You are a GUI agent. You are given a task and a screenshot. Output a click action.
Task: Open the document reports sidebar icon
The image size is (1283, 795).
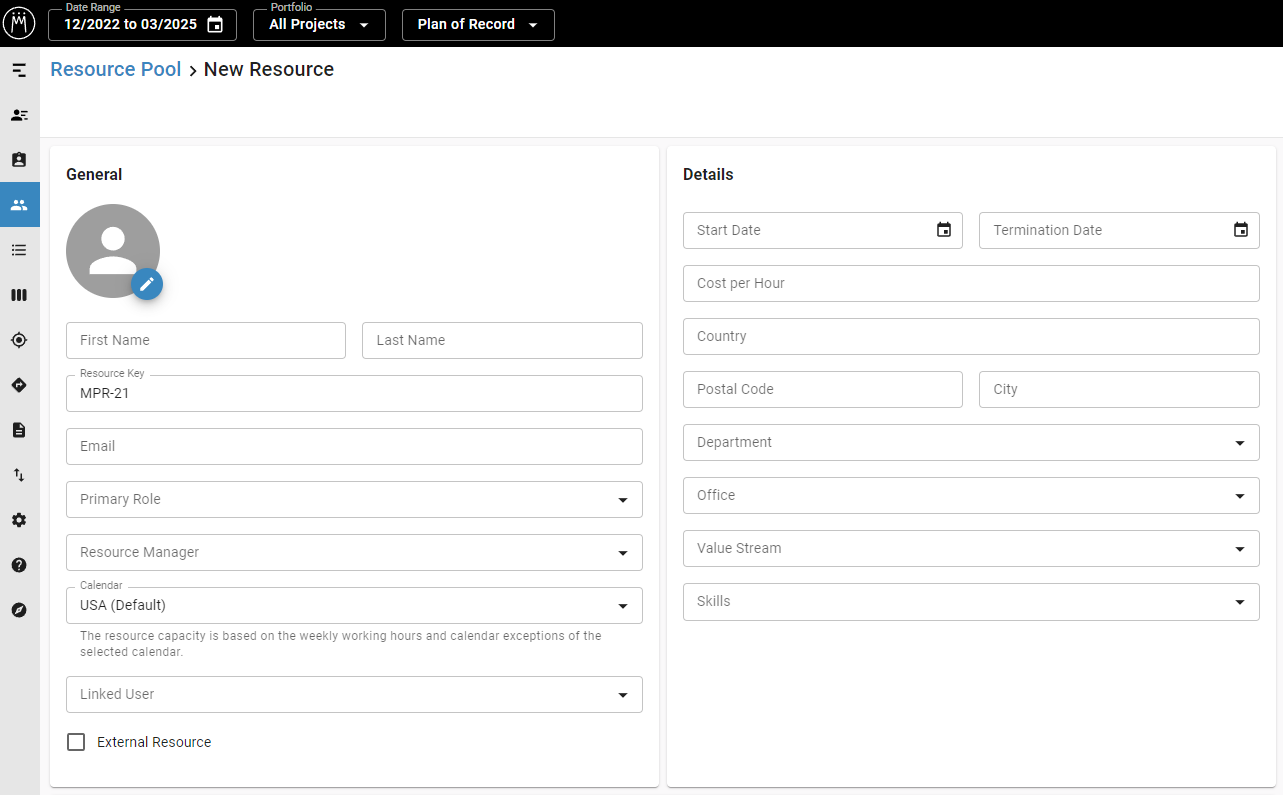(19, 430)
